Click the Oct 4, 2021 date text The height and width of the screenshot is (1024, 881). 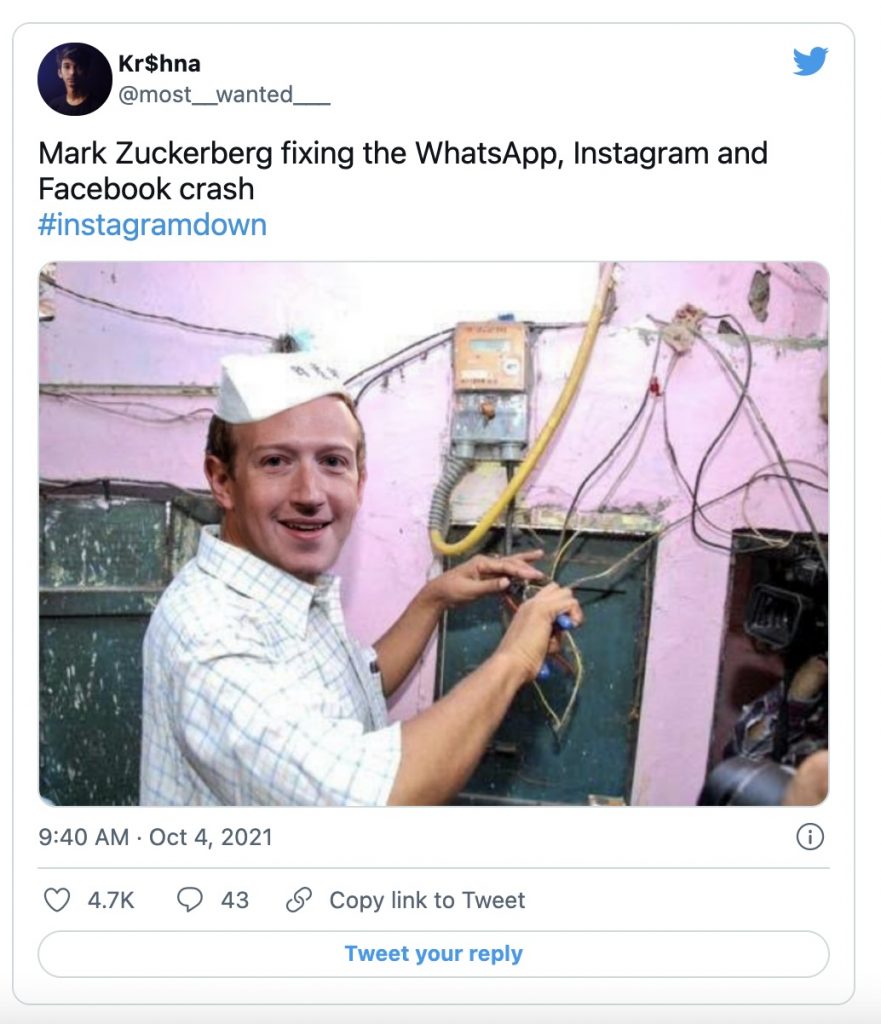click(x=210, y=837)
